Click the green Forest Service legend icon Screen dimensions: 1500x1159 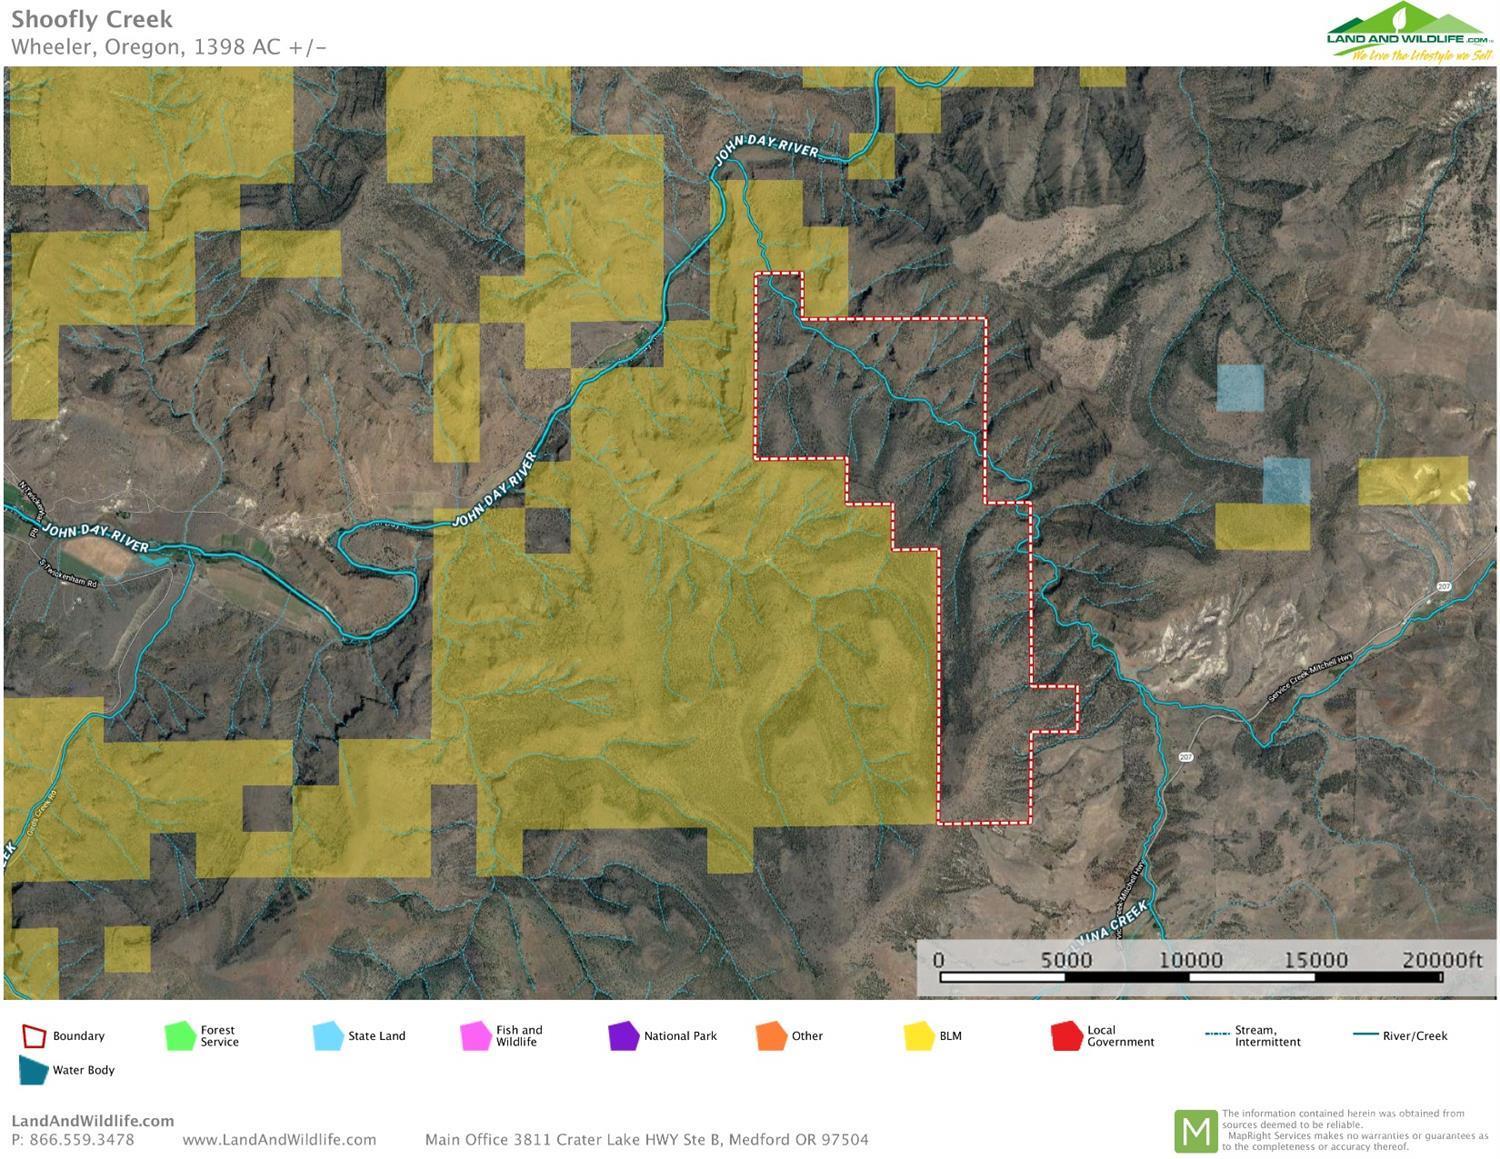tap(180, 1036)
